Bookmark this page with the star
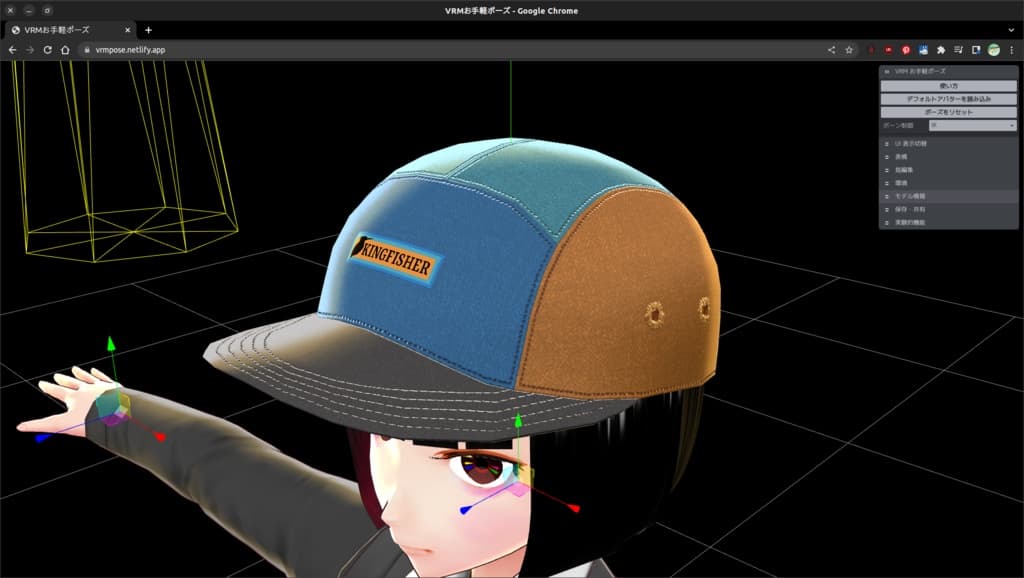This screenshot has width=1024, height=578. pyautogui.click(x=849, y=50)
